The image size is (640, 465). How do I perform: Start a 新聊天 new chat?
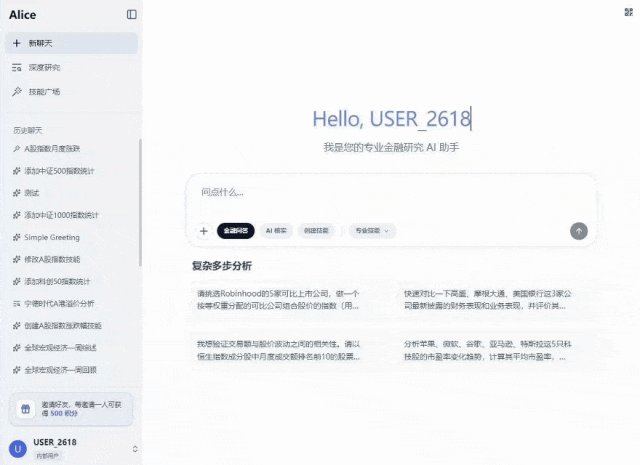click(x=71, y=43)
